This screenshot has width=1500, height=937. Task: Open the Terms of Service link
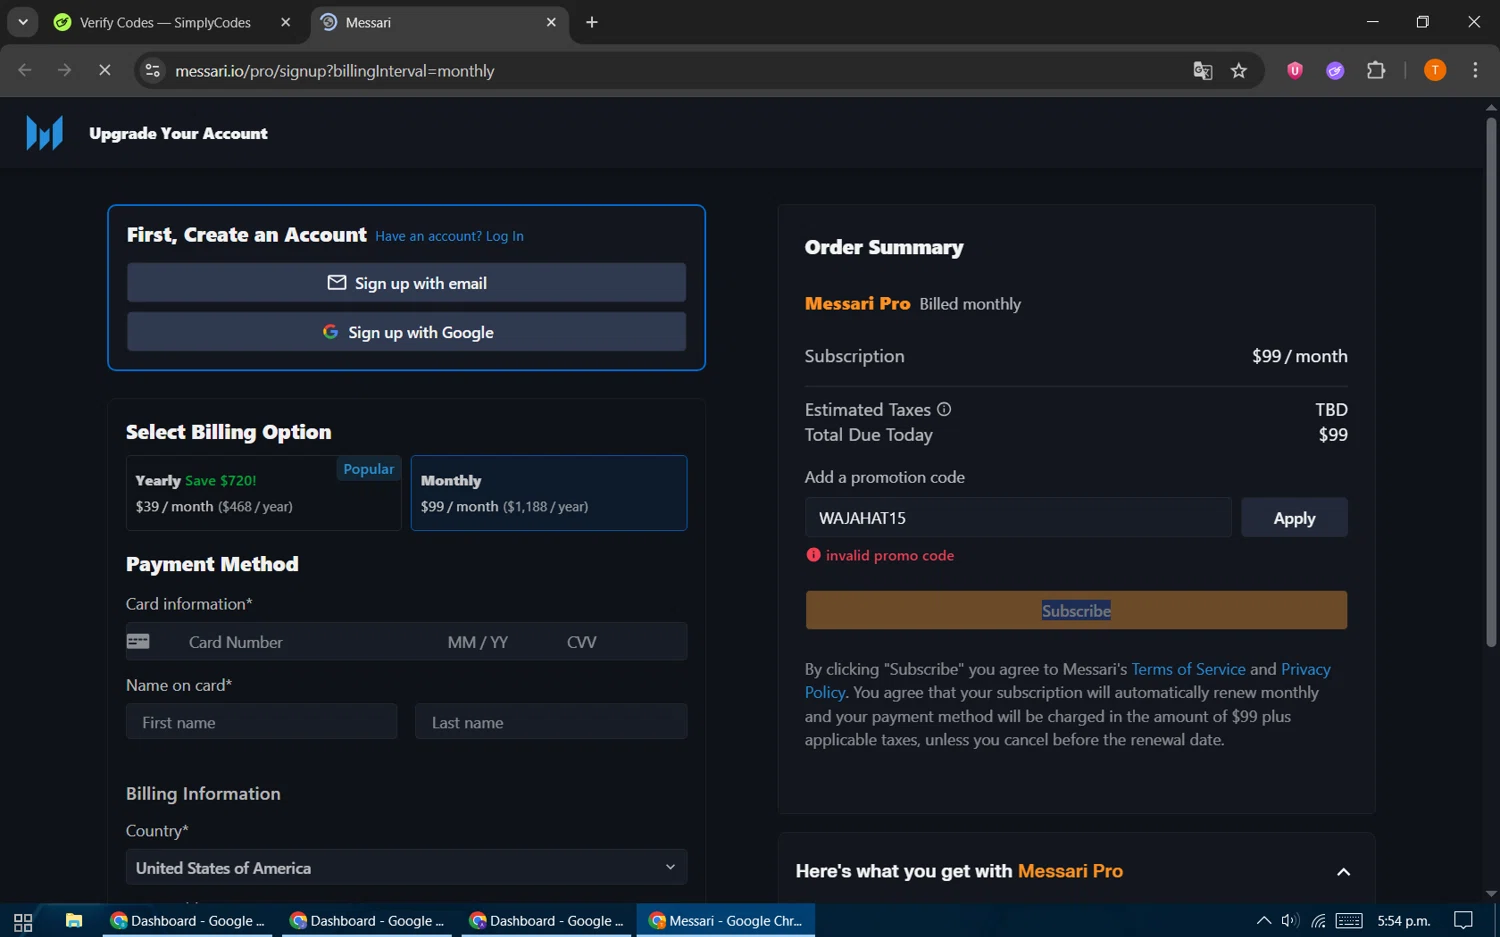click(1188, 669)
